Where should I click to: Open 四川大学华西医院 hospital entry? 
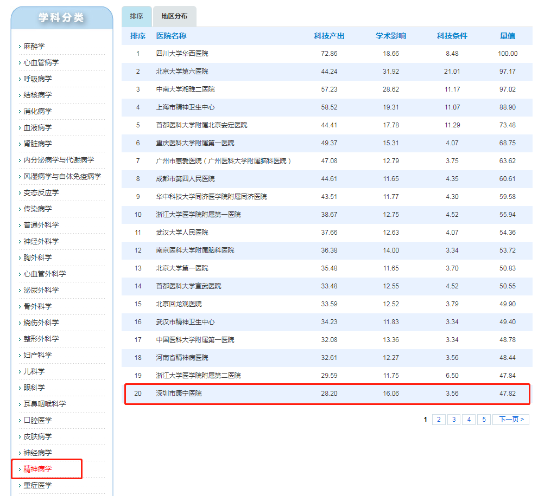(182, 54)
